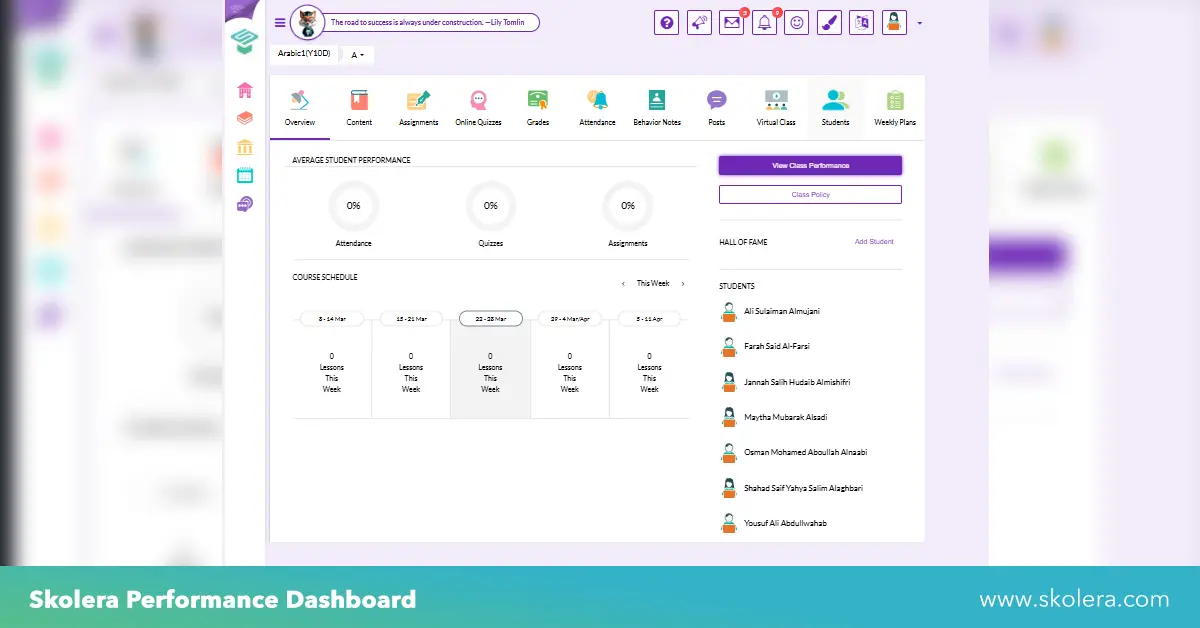Open the help question mark icon
The height and width of the screenshot is (628, 1200).
coord(667,23)
